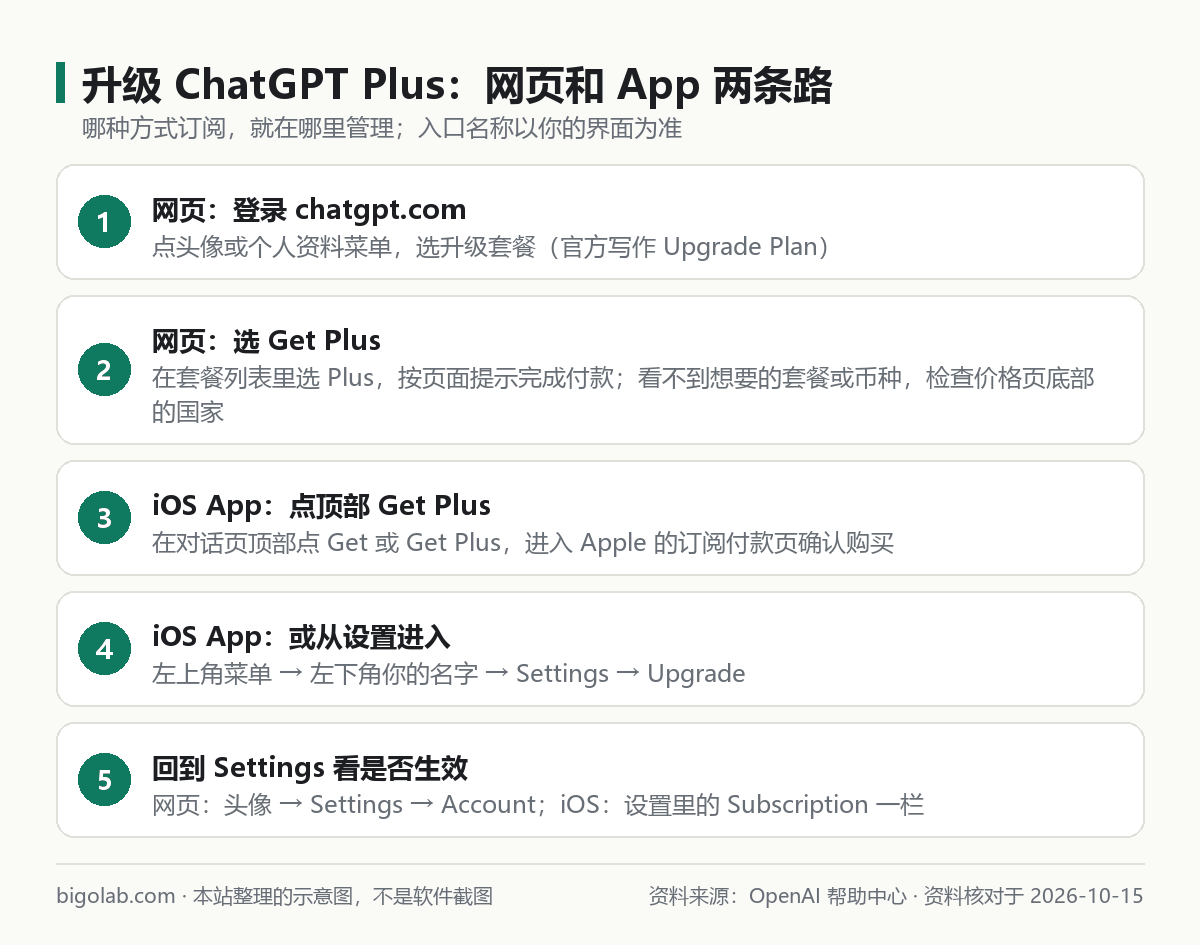Click the footer date "资料核对于 2026-10-15"
Screen dimensions: 1200x945
pyautogui.click(x=1033, y=895)
